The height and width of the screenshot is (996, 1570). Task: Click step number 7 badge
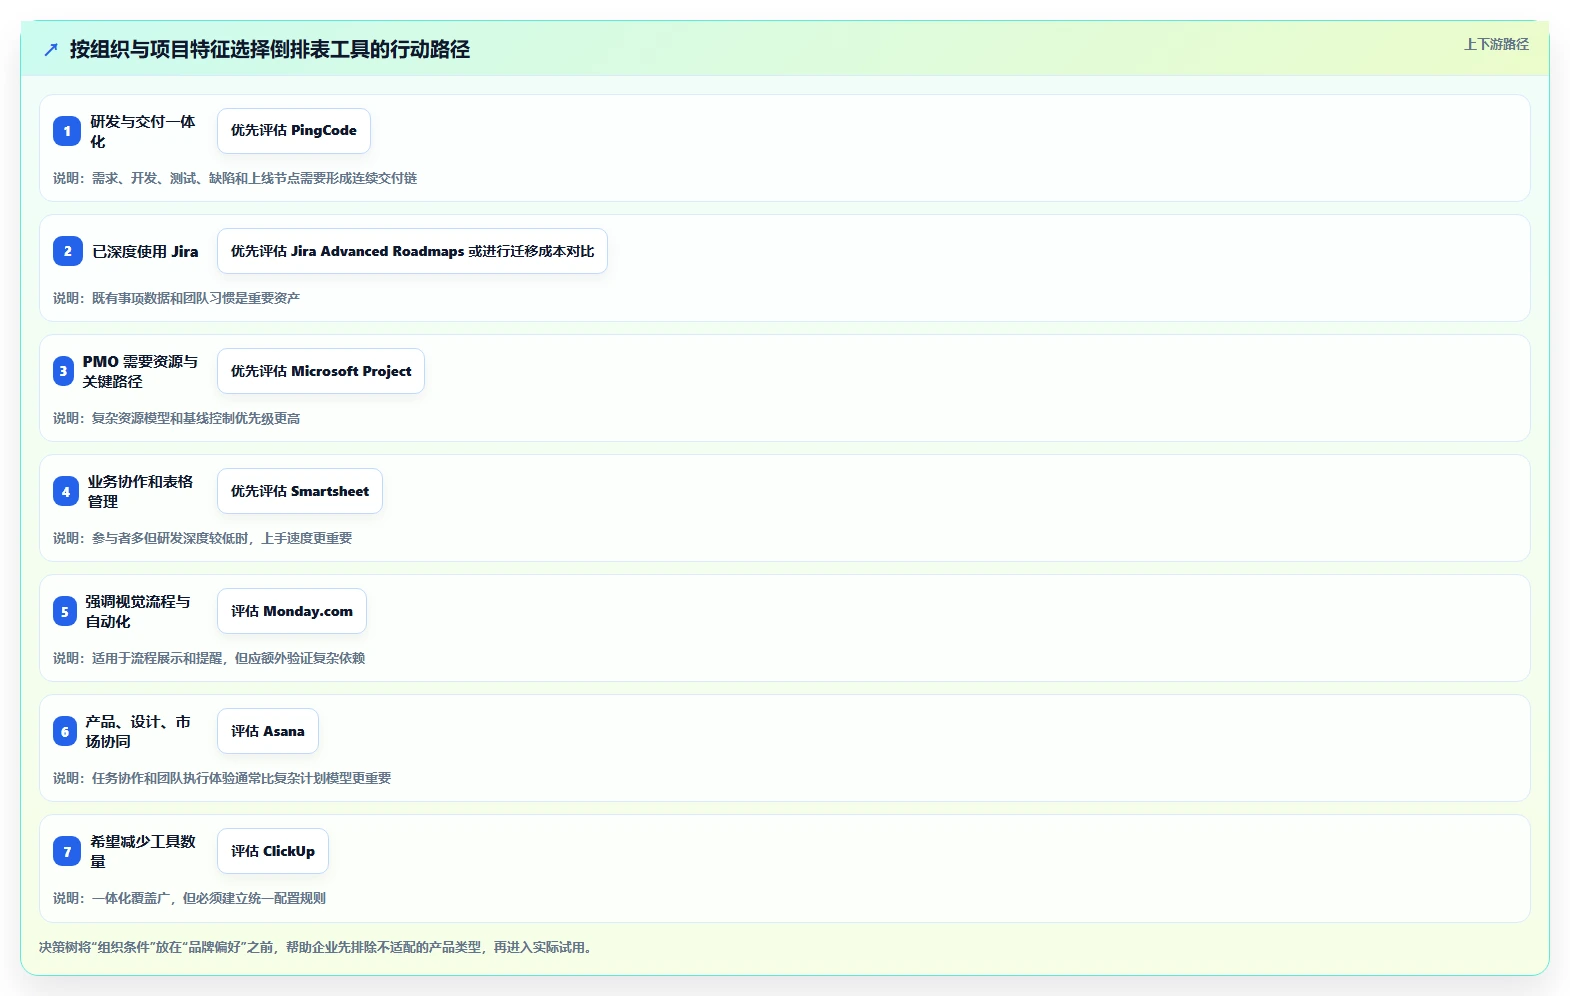[x=67, y=851]
